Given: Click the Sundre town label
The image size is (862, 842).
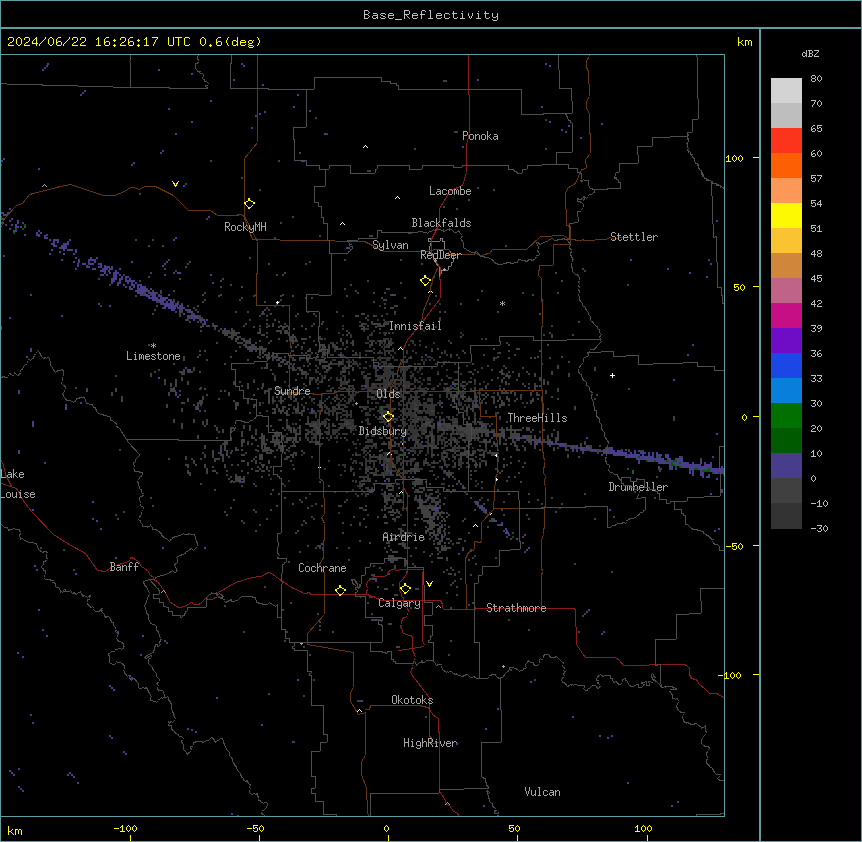Looking at the screenshot, I should point(292,391).
